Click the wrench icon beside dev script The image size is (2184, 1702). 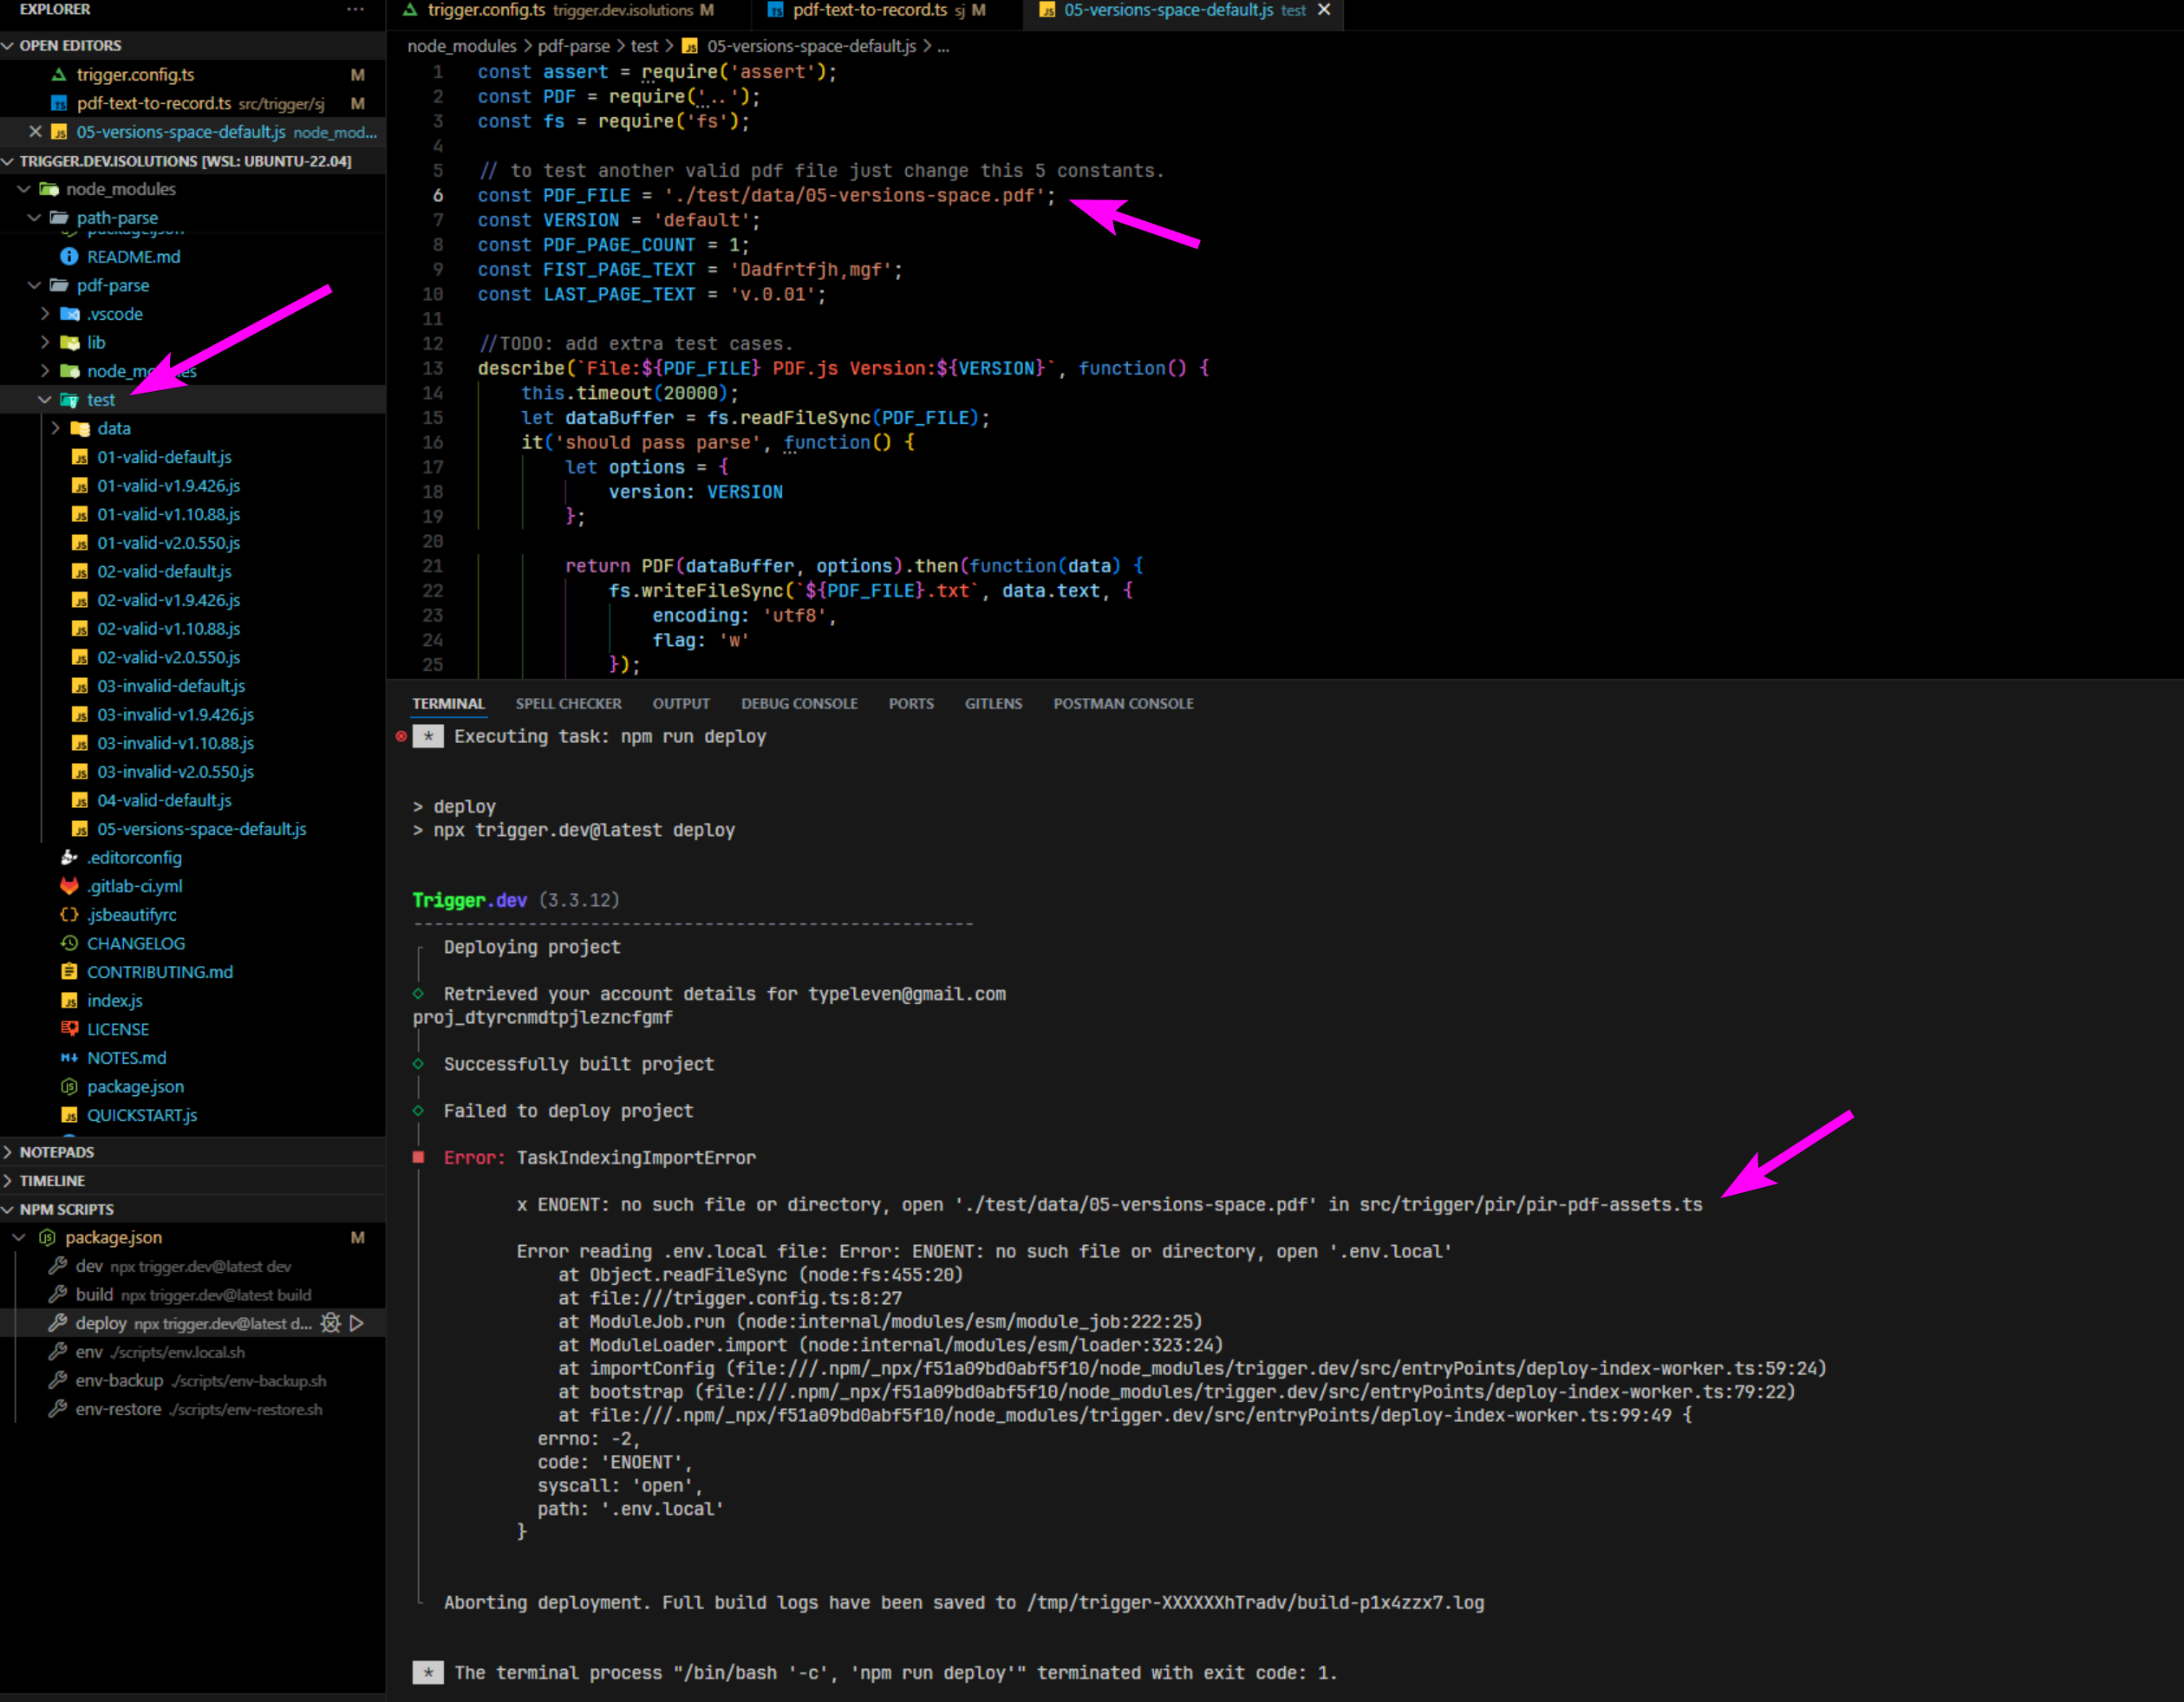58,1266
